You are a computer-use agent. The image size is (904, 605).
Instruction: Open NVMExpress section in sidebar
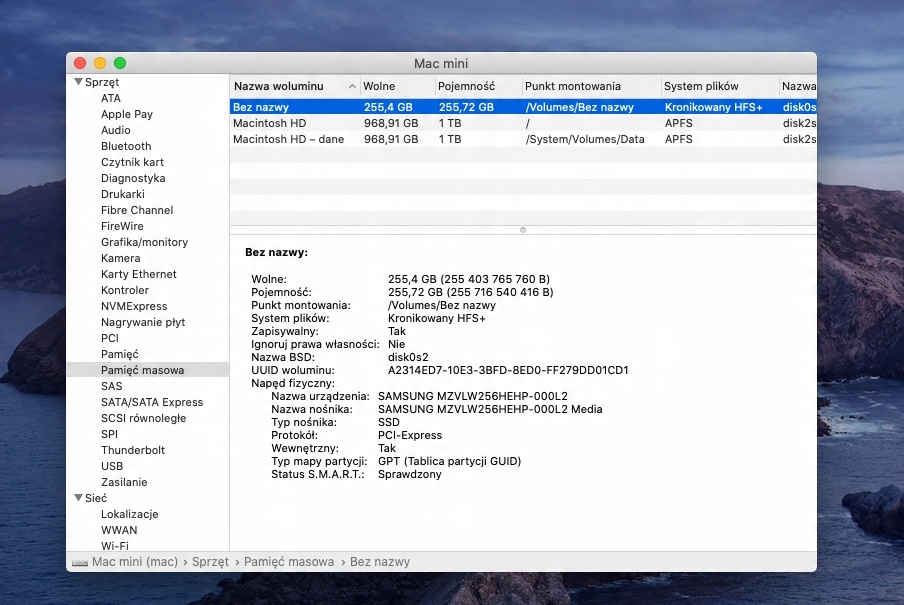pyautogui.click(x=134, y=306)
